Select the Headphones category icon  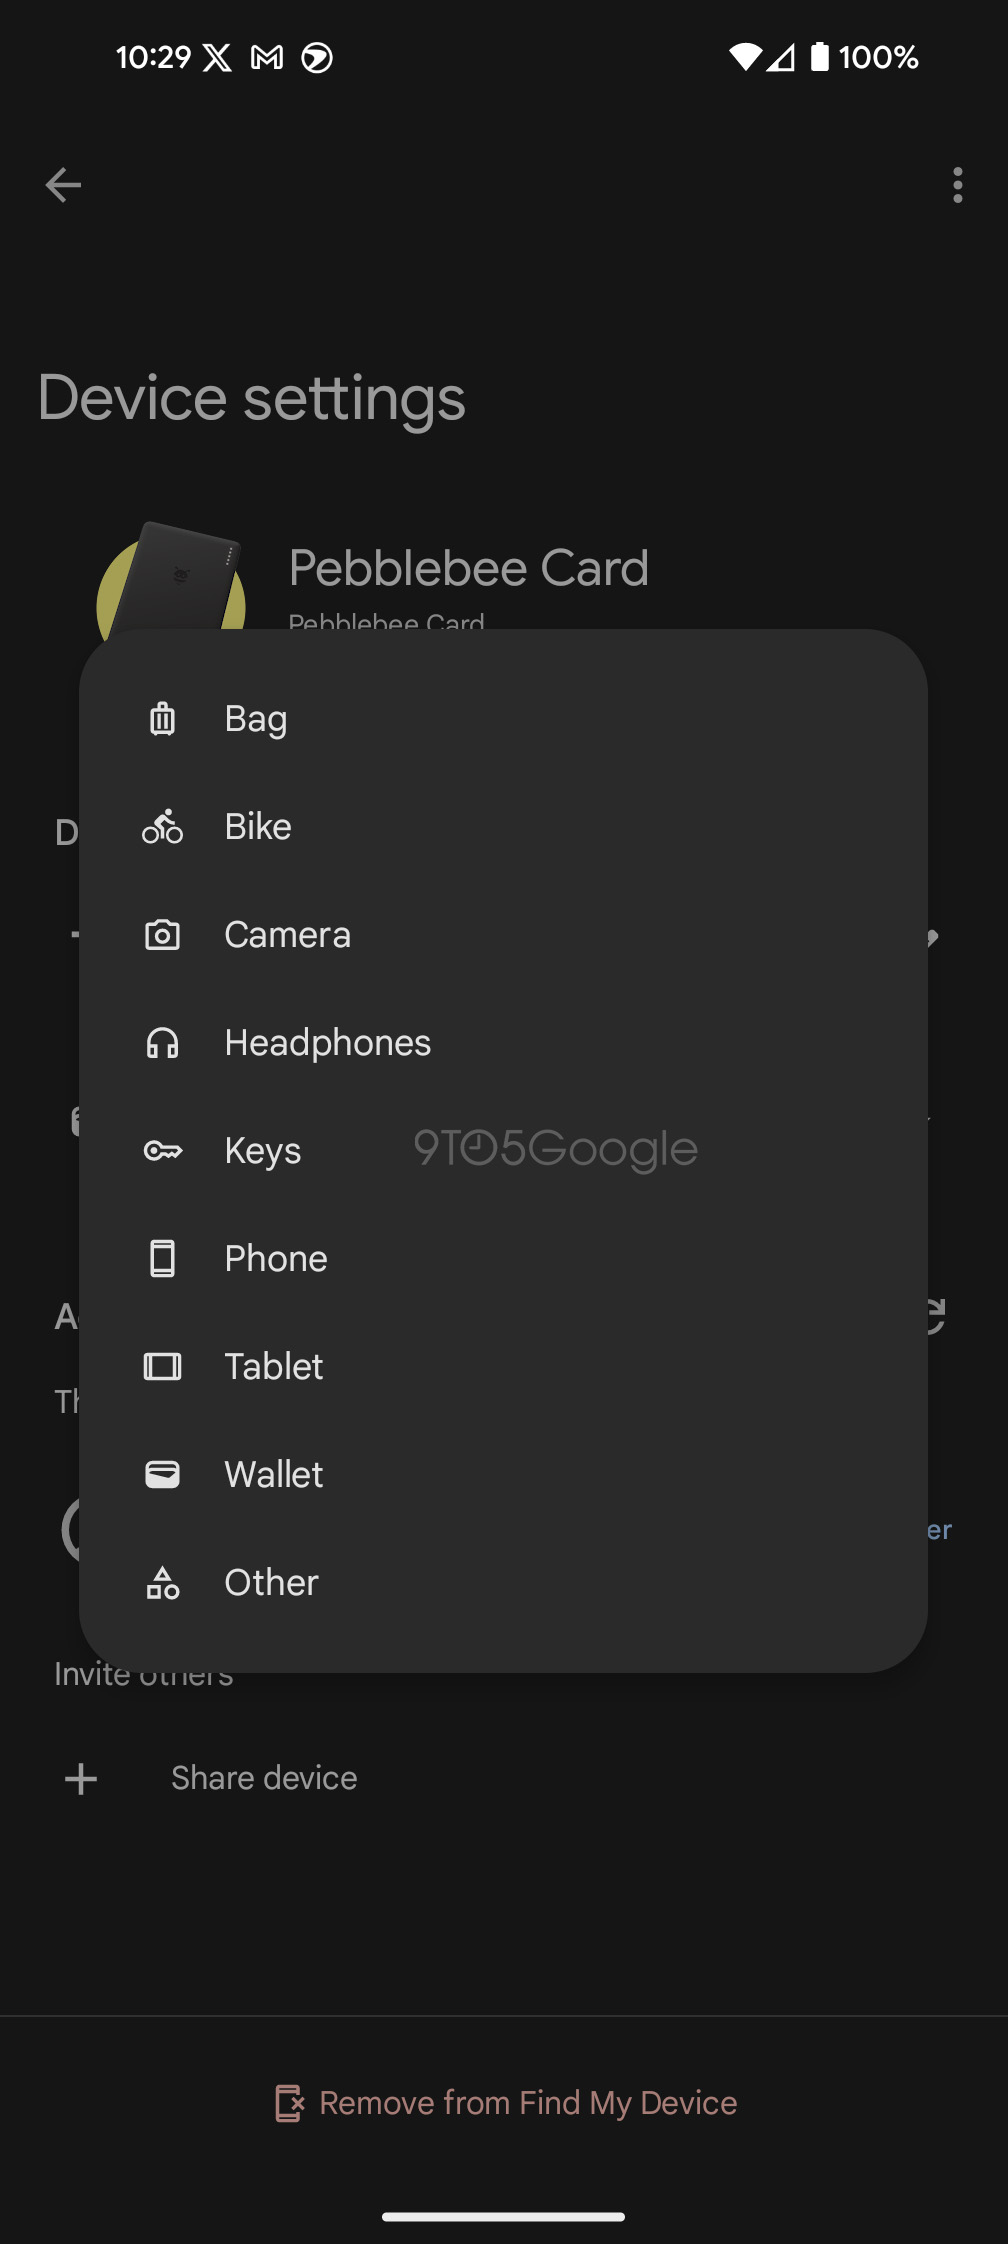tap(162, 1042)
